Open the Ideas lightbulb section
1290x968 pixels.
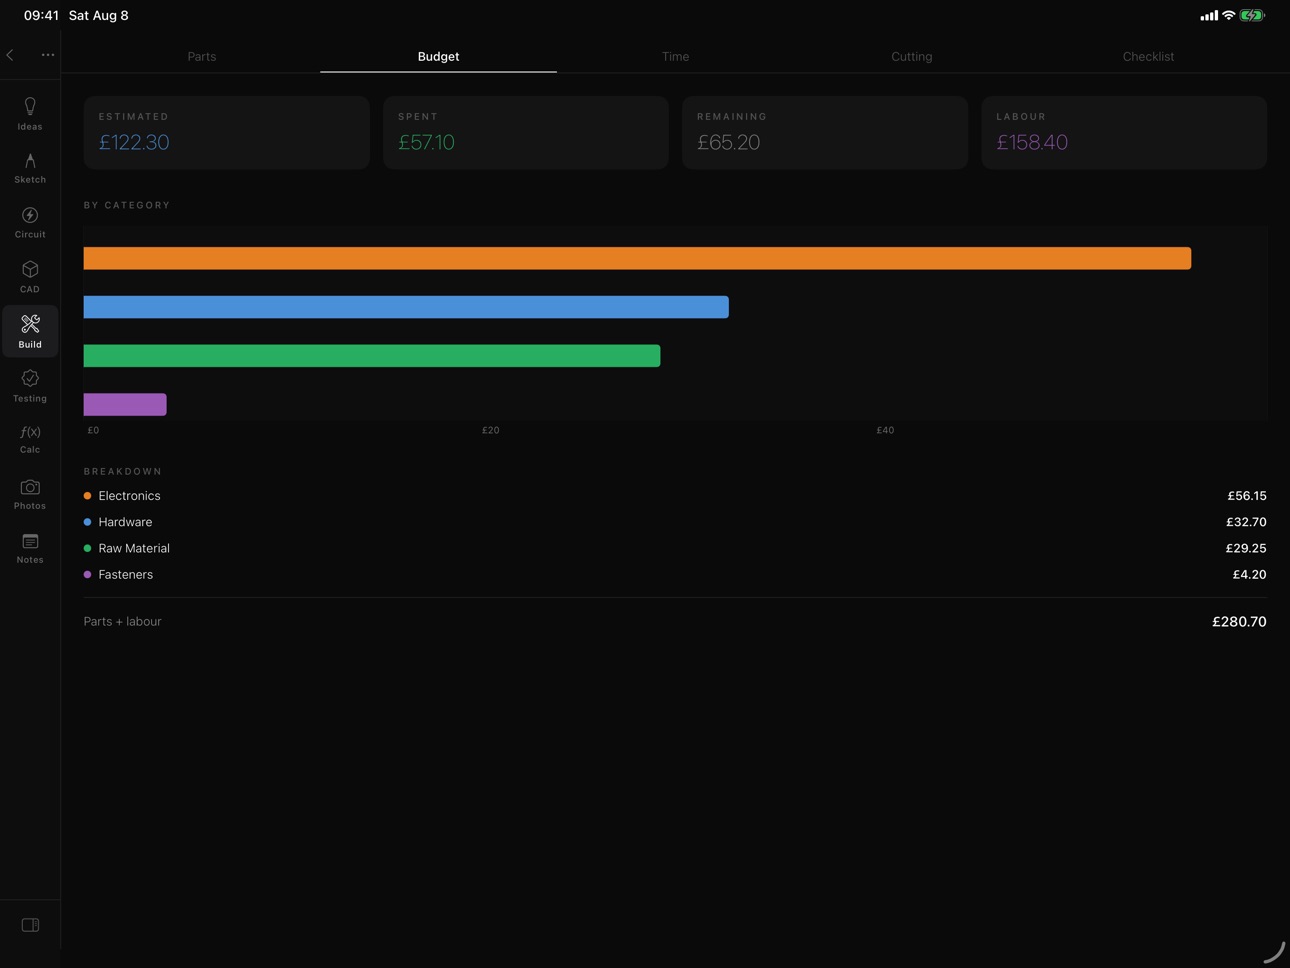pos(30,114)
